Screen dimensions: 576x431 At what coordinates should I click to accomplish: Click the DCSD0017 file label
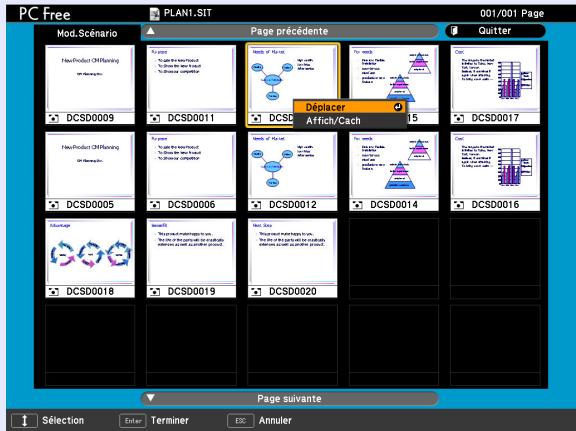(495, 118)
